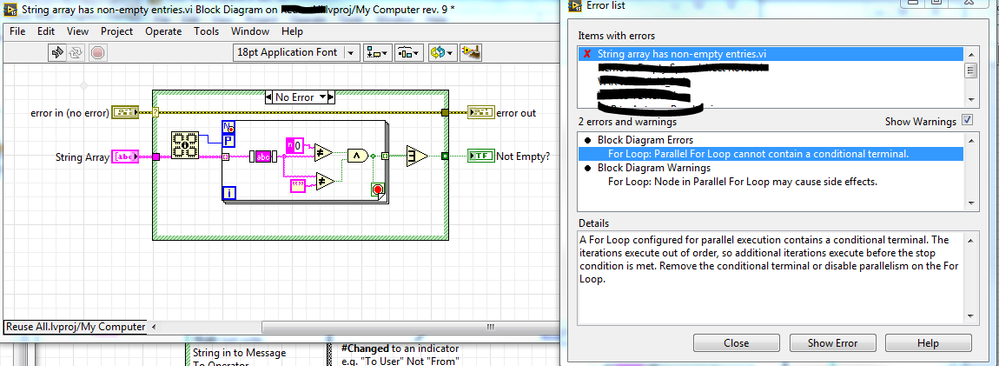Screen dimensions: 999x366
Task: Select the For Loop conditional stop terminal
Action: click(377, 190)
